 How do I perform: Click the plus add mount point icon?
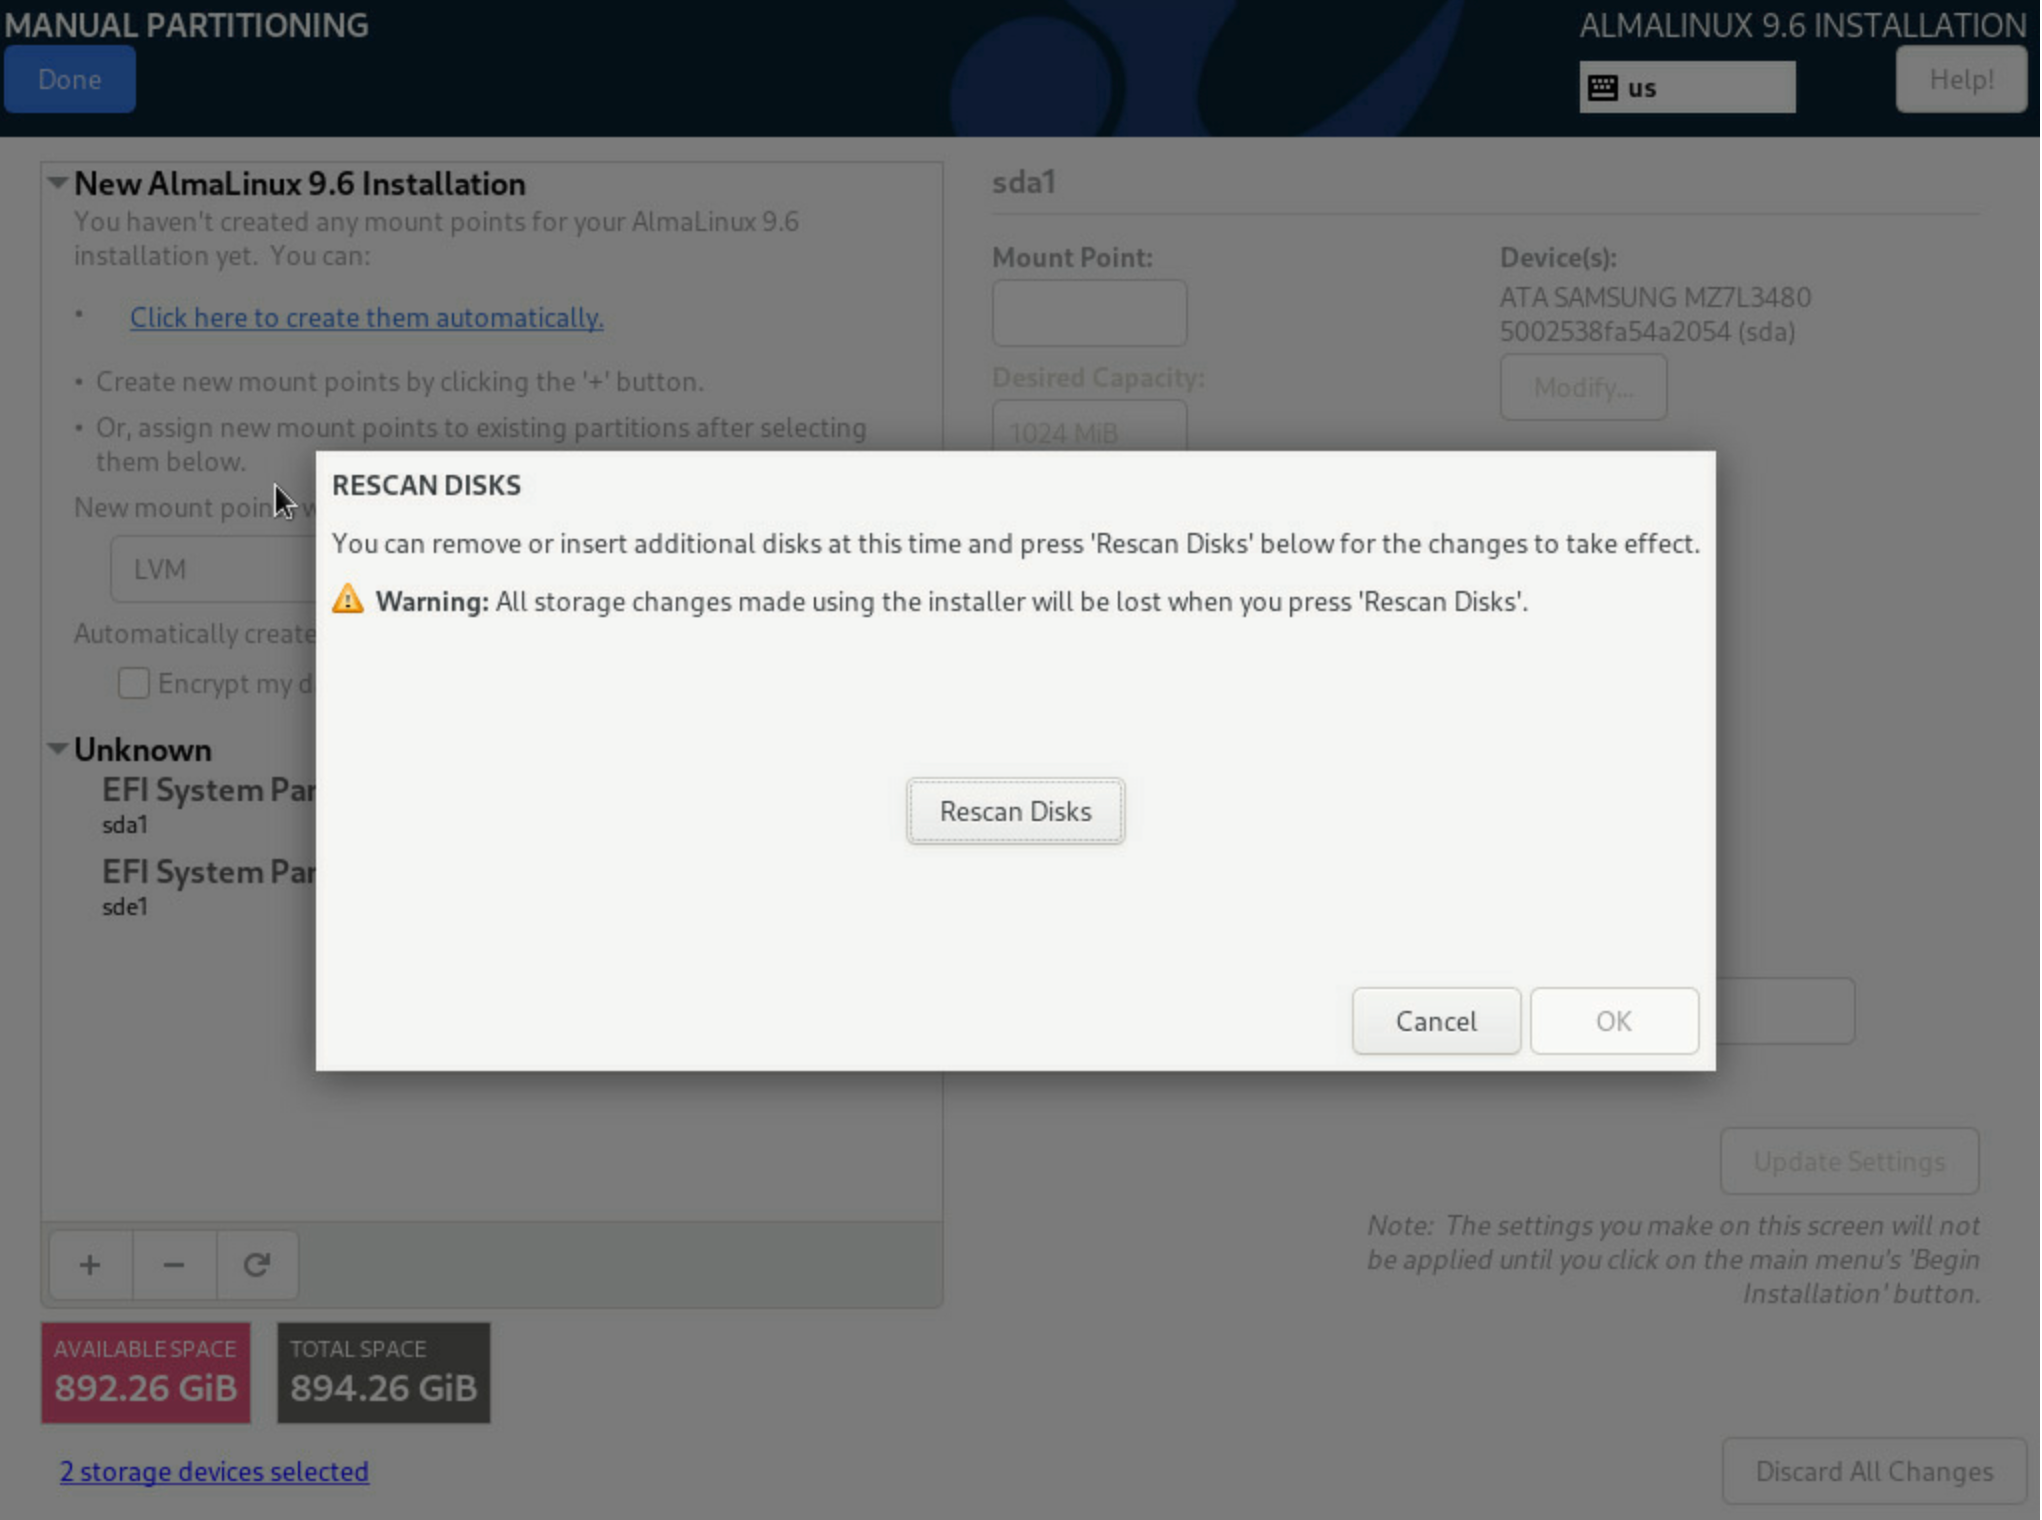pyautogui.click(x=90, y=1265)
